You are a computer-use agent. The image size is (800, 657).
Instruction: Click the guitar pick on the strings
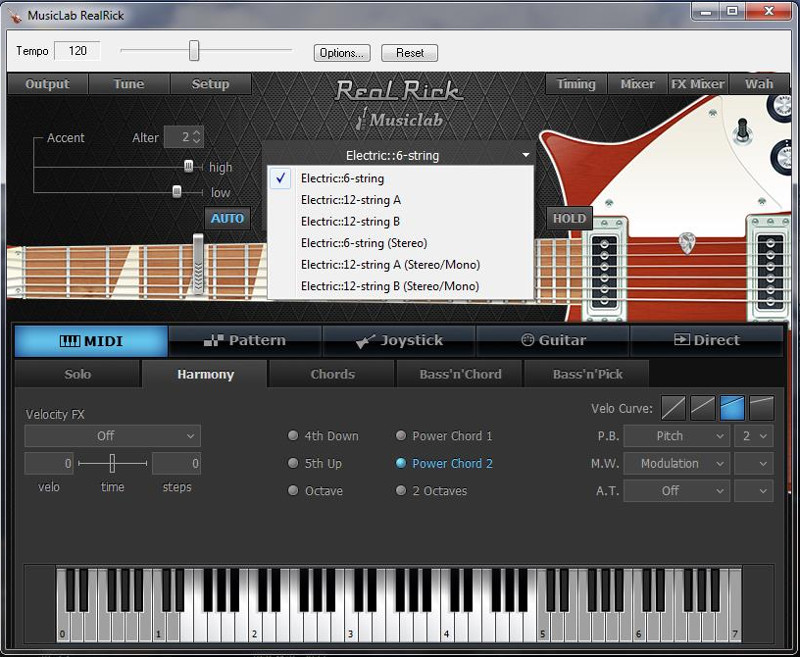[687, 242]
